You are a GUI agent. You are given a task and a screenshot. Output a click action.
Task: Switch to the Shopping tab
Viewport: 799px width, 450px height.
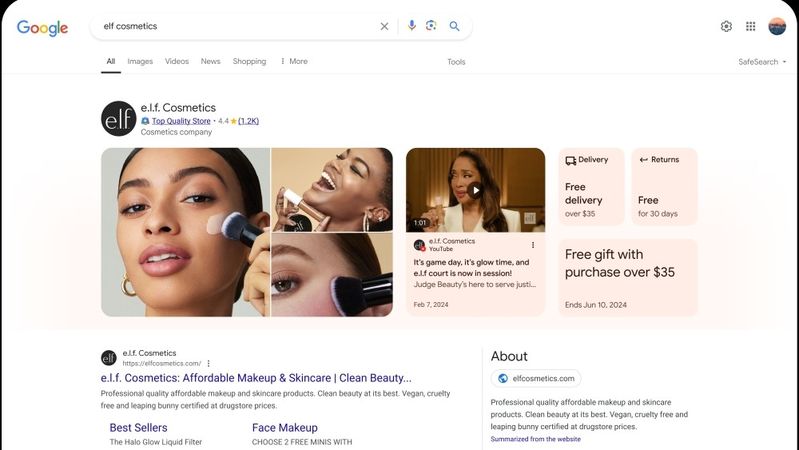pyautogui.click(x=249, y=61)
